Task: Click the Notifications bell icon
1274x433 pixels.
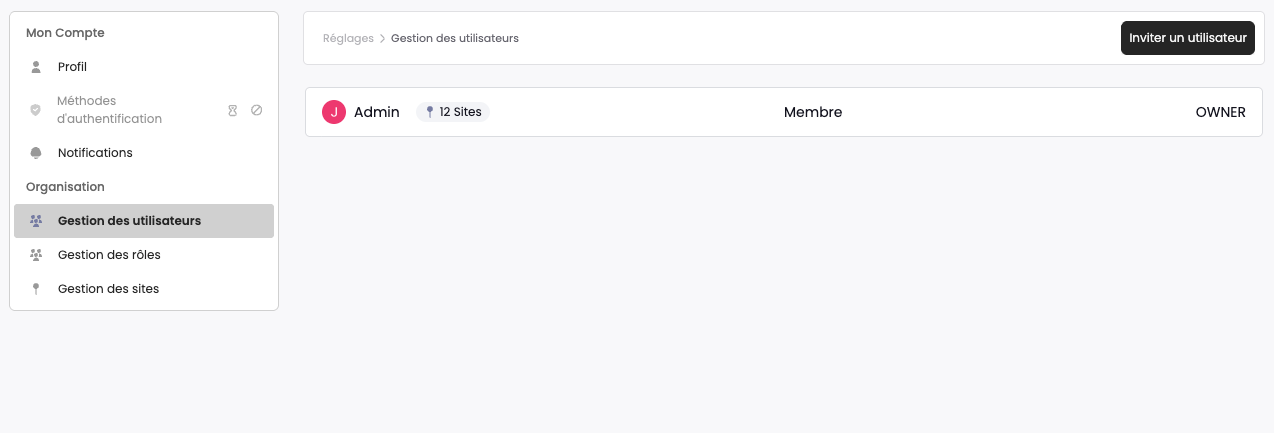Action: pyautogui.click(x=36, y=153)
